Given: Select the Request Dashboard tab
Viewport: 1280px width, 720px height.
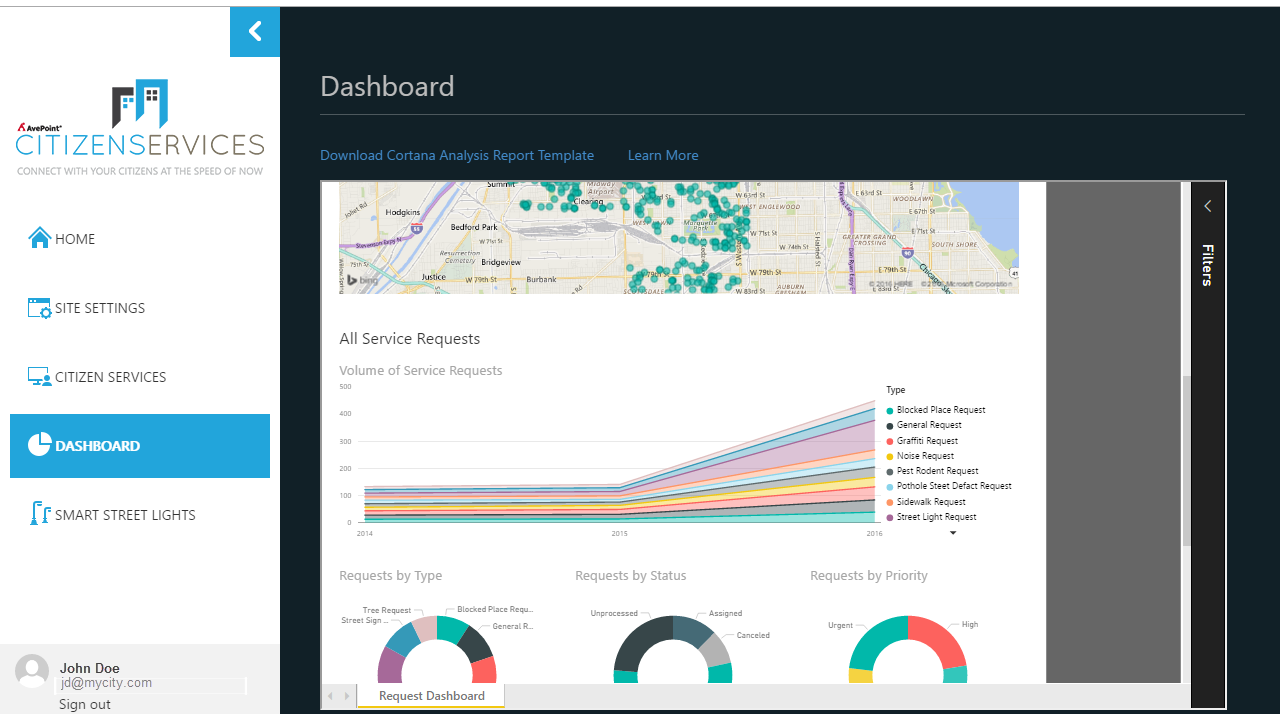Looking at the screenshot, I should pos(431,696).
